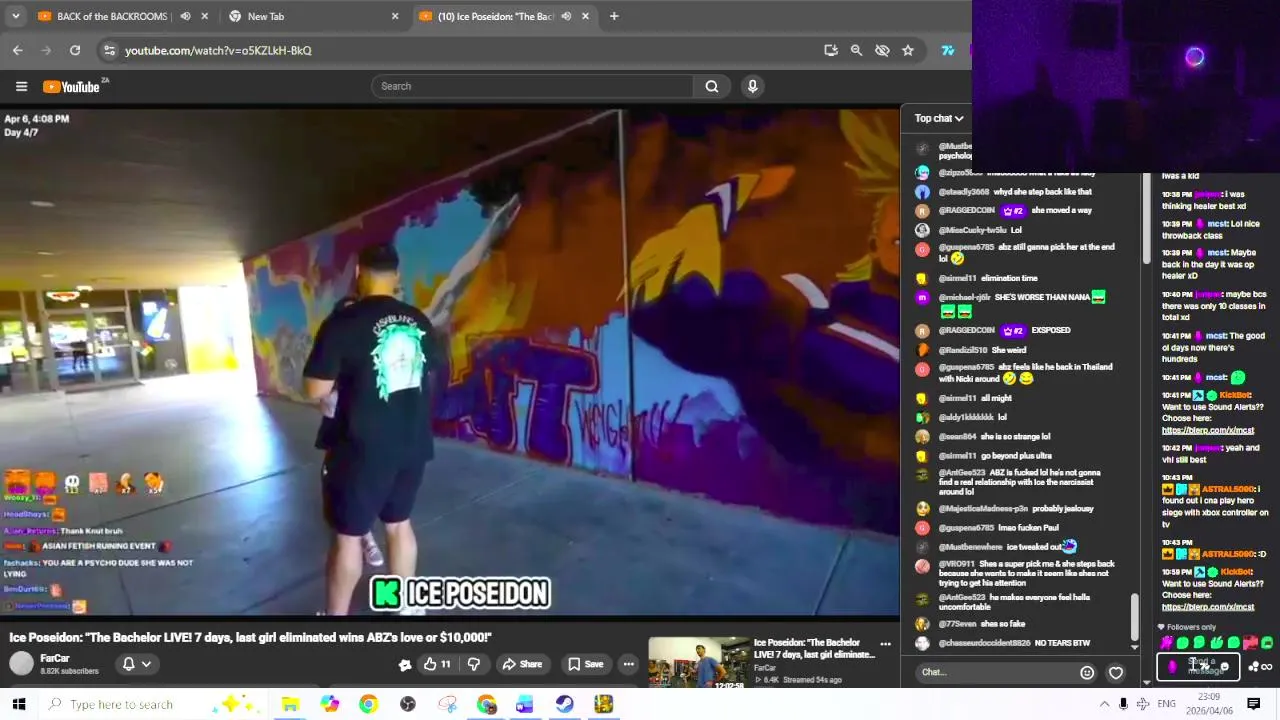Reload the page with the refresh icon
The height and width of the screenshot is (720, 1280).
(75, 50)
